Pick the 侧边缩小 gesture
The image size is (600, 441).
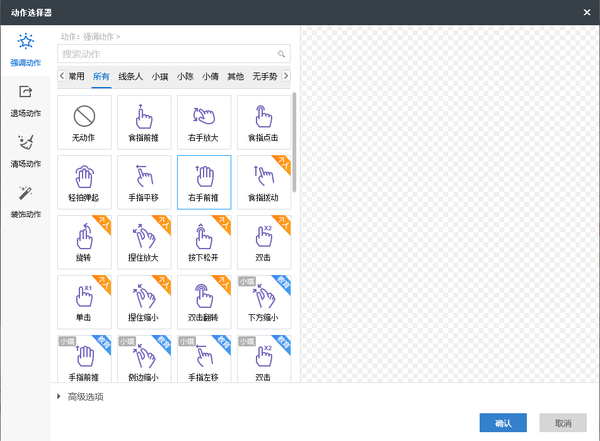click(x=144, y=359)
